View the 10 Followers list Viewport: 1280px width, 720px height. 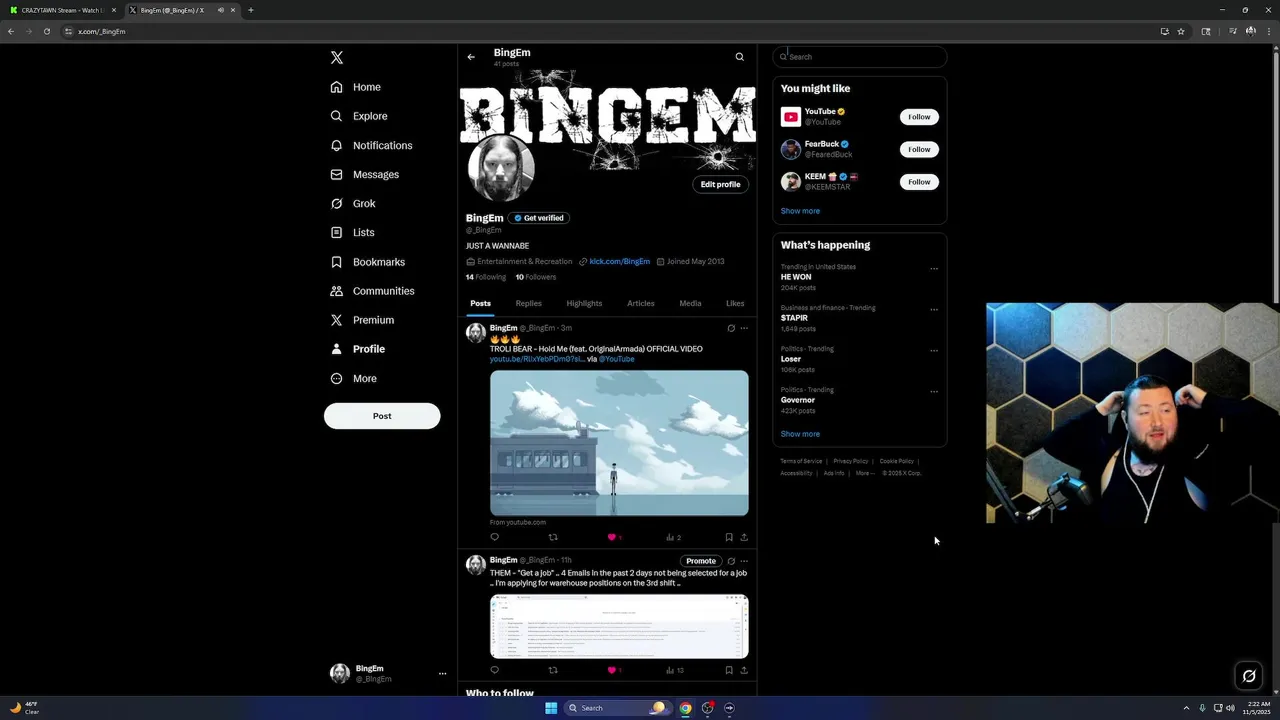point(536,277)
